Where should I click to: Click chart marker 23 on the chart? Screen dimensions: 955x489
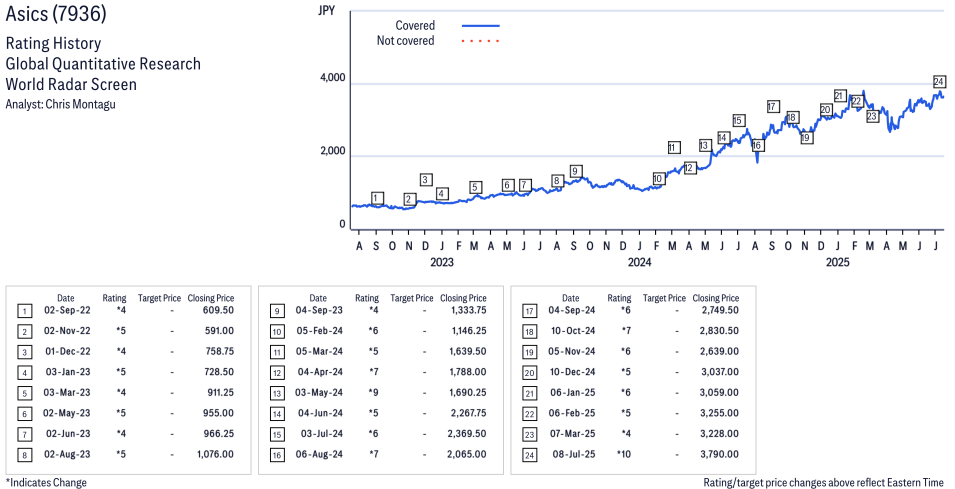872,116
